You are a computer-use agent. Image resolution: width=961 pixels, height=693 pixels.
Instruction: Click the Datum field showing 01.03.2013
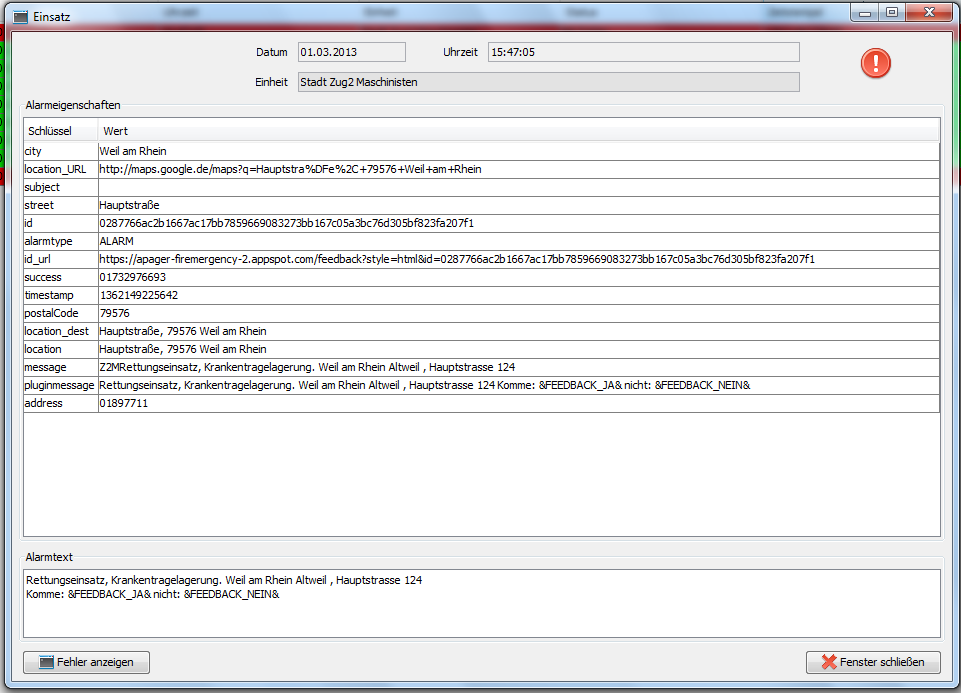pos(351,52)
